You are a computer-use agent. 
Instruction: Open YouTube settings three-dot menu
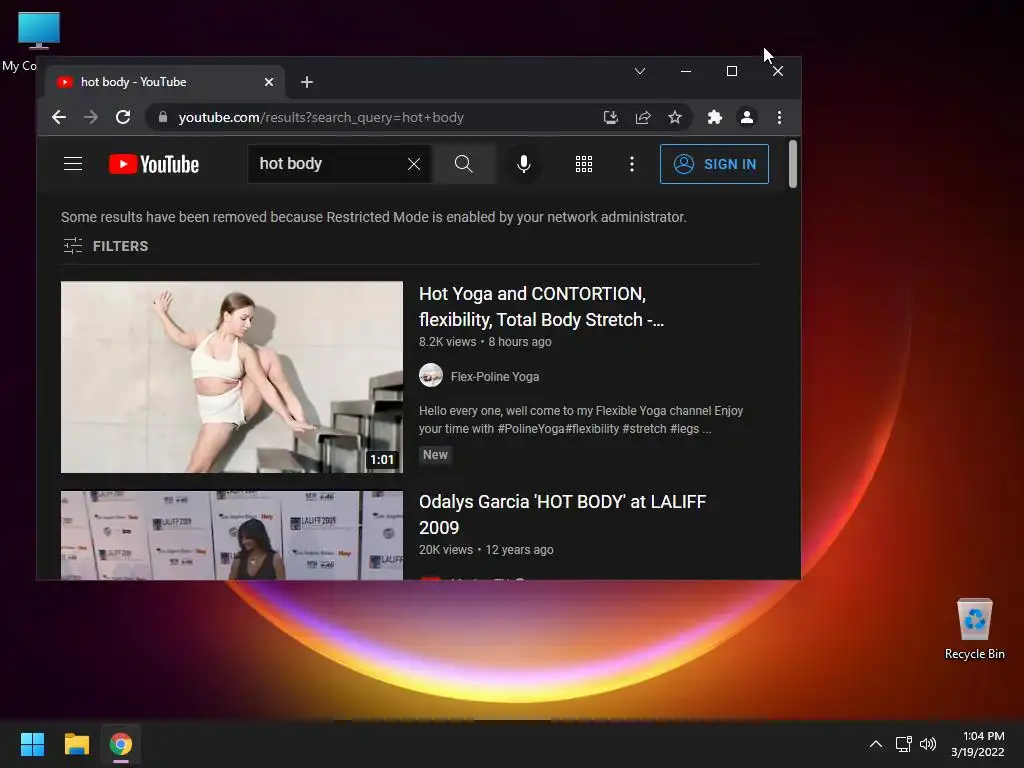pos(632,164)
